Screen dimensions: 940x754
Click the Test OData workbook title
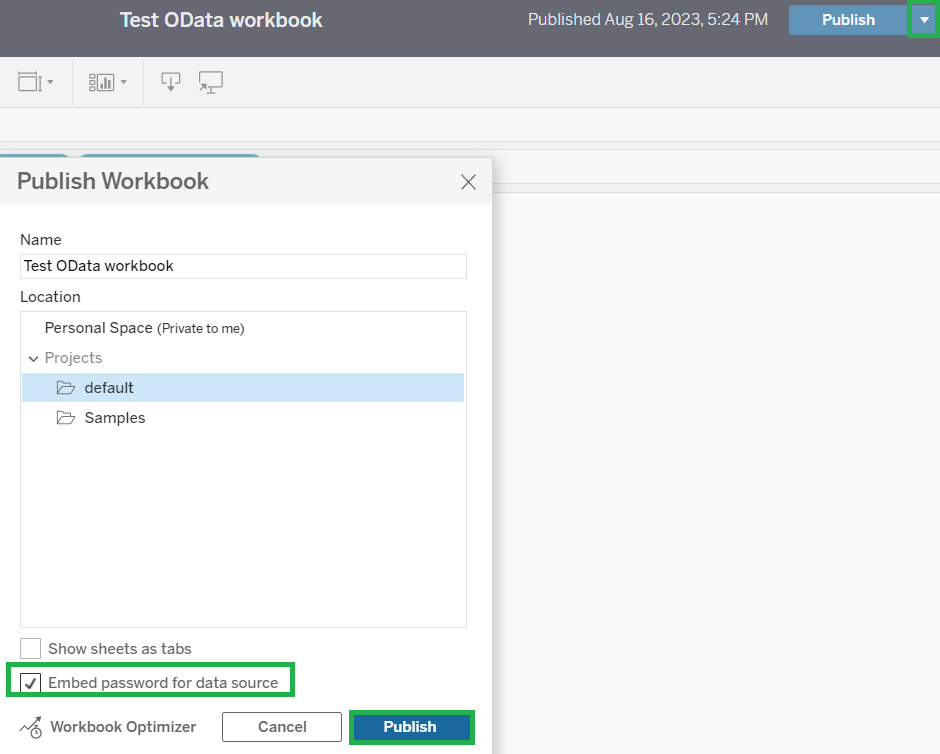(x=220, y=19)
